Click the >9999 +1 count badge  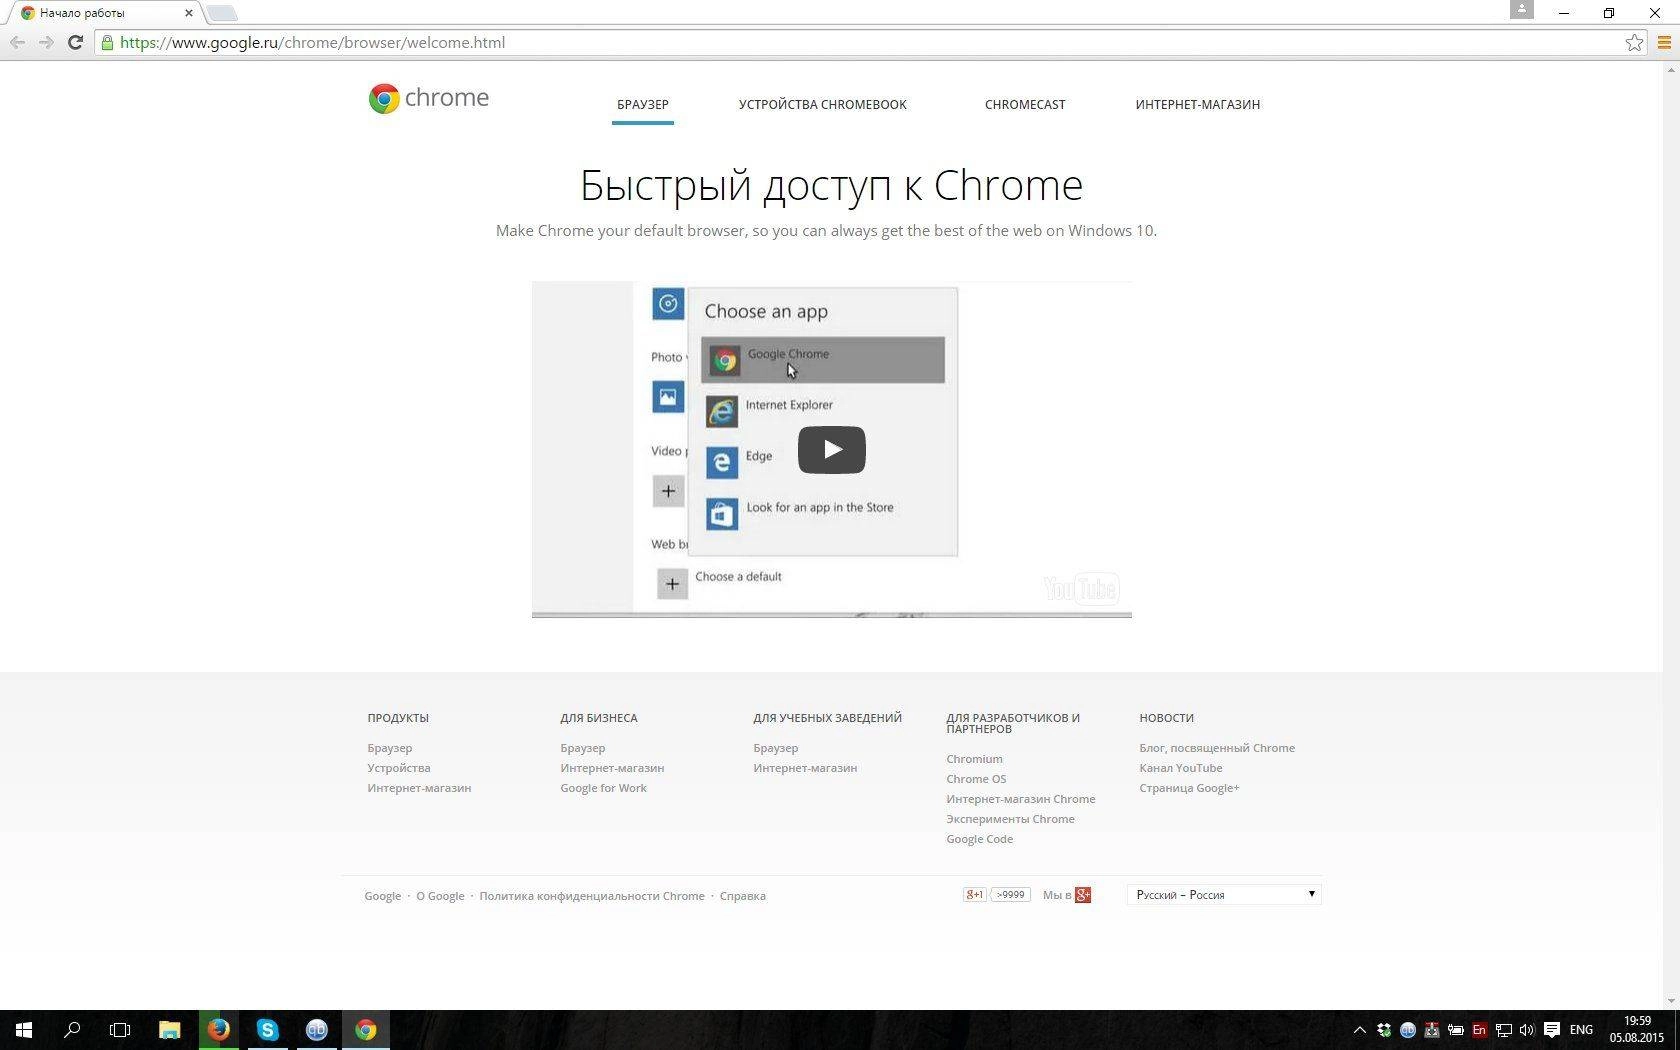1010,895
